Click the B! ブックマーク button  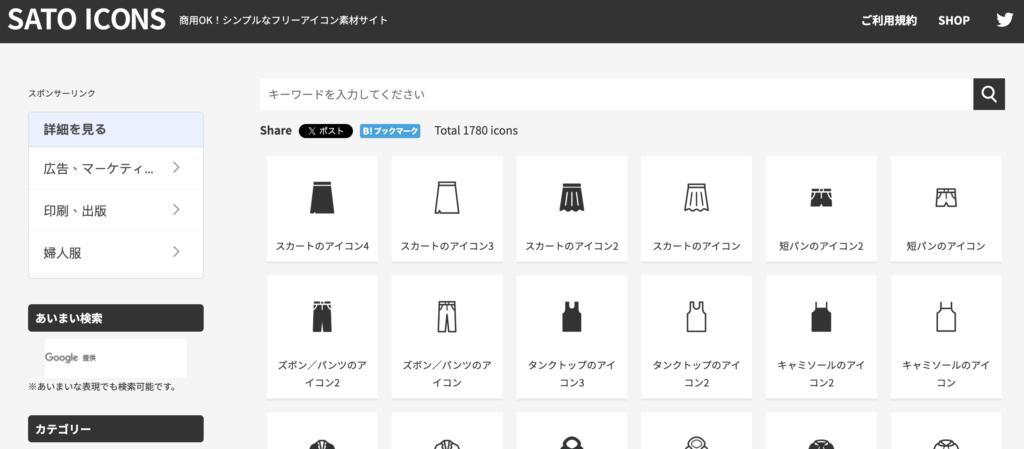[390, 131]
